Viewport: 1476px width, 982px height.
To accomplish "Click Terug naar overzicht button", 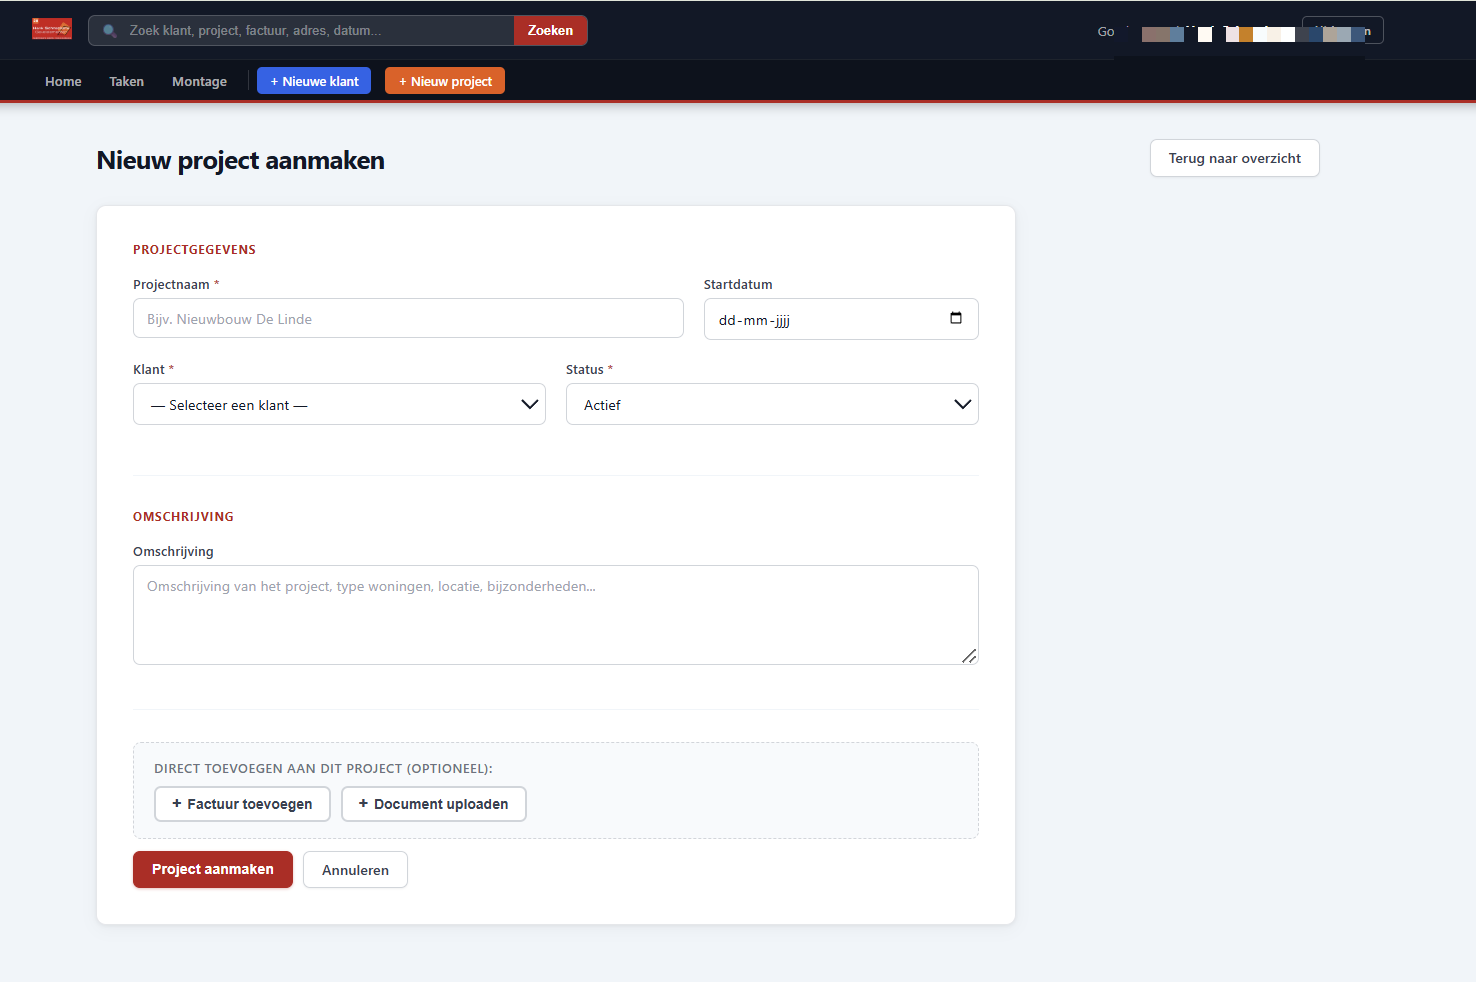I will coord(1235,158).
